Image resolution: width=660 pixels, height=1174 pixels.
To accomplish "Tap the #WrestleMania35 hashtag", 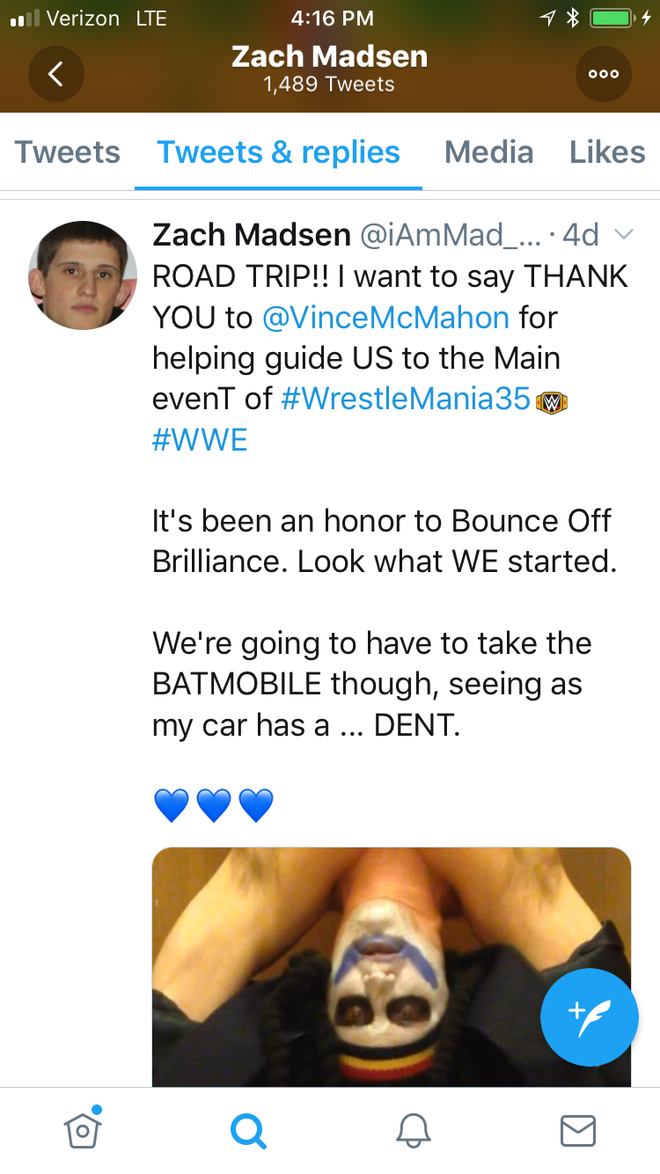I will (x=405, y=399).
